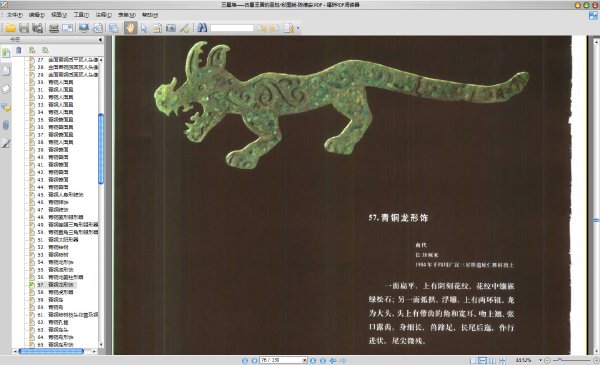Save the document via floppy disk icon
Screen dimensions: 600x365
pos(24,28)
